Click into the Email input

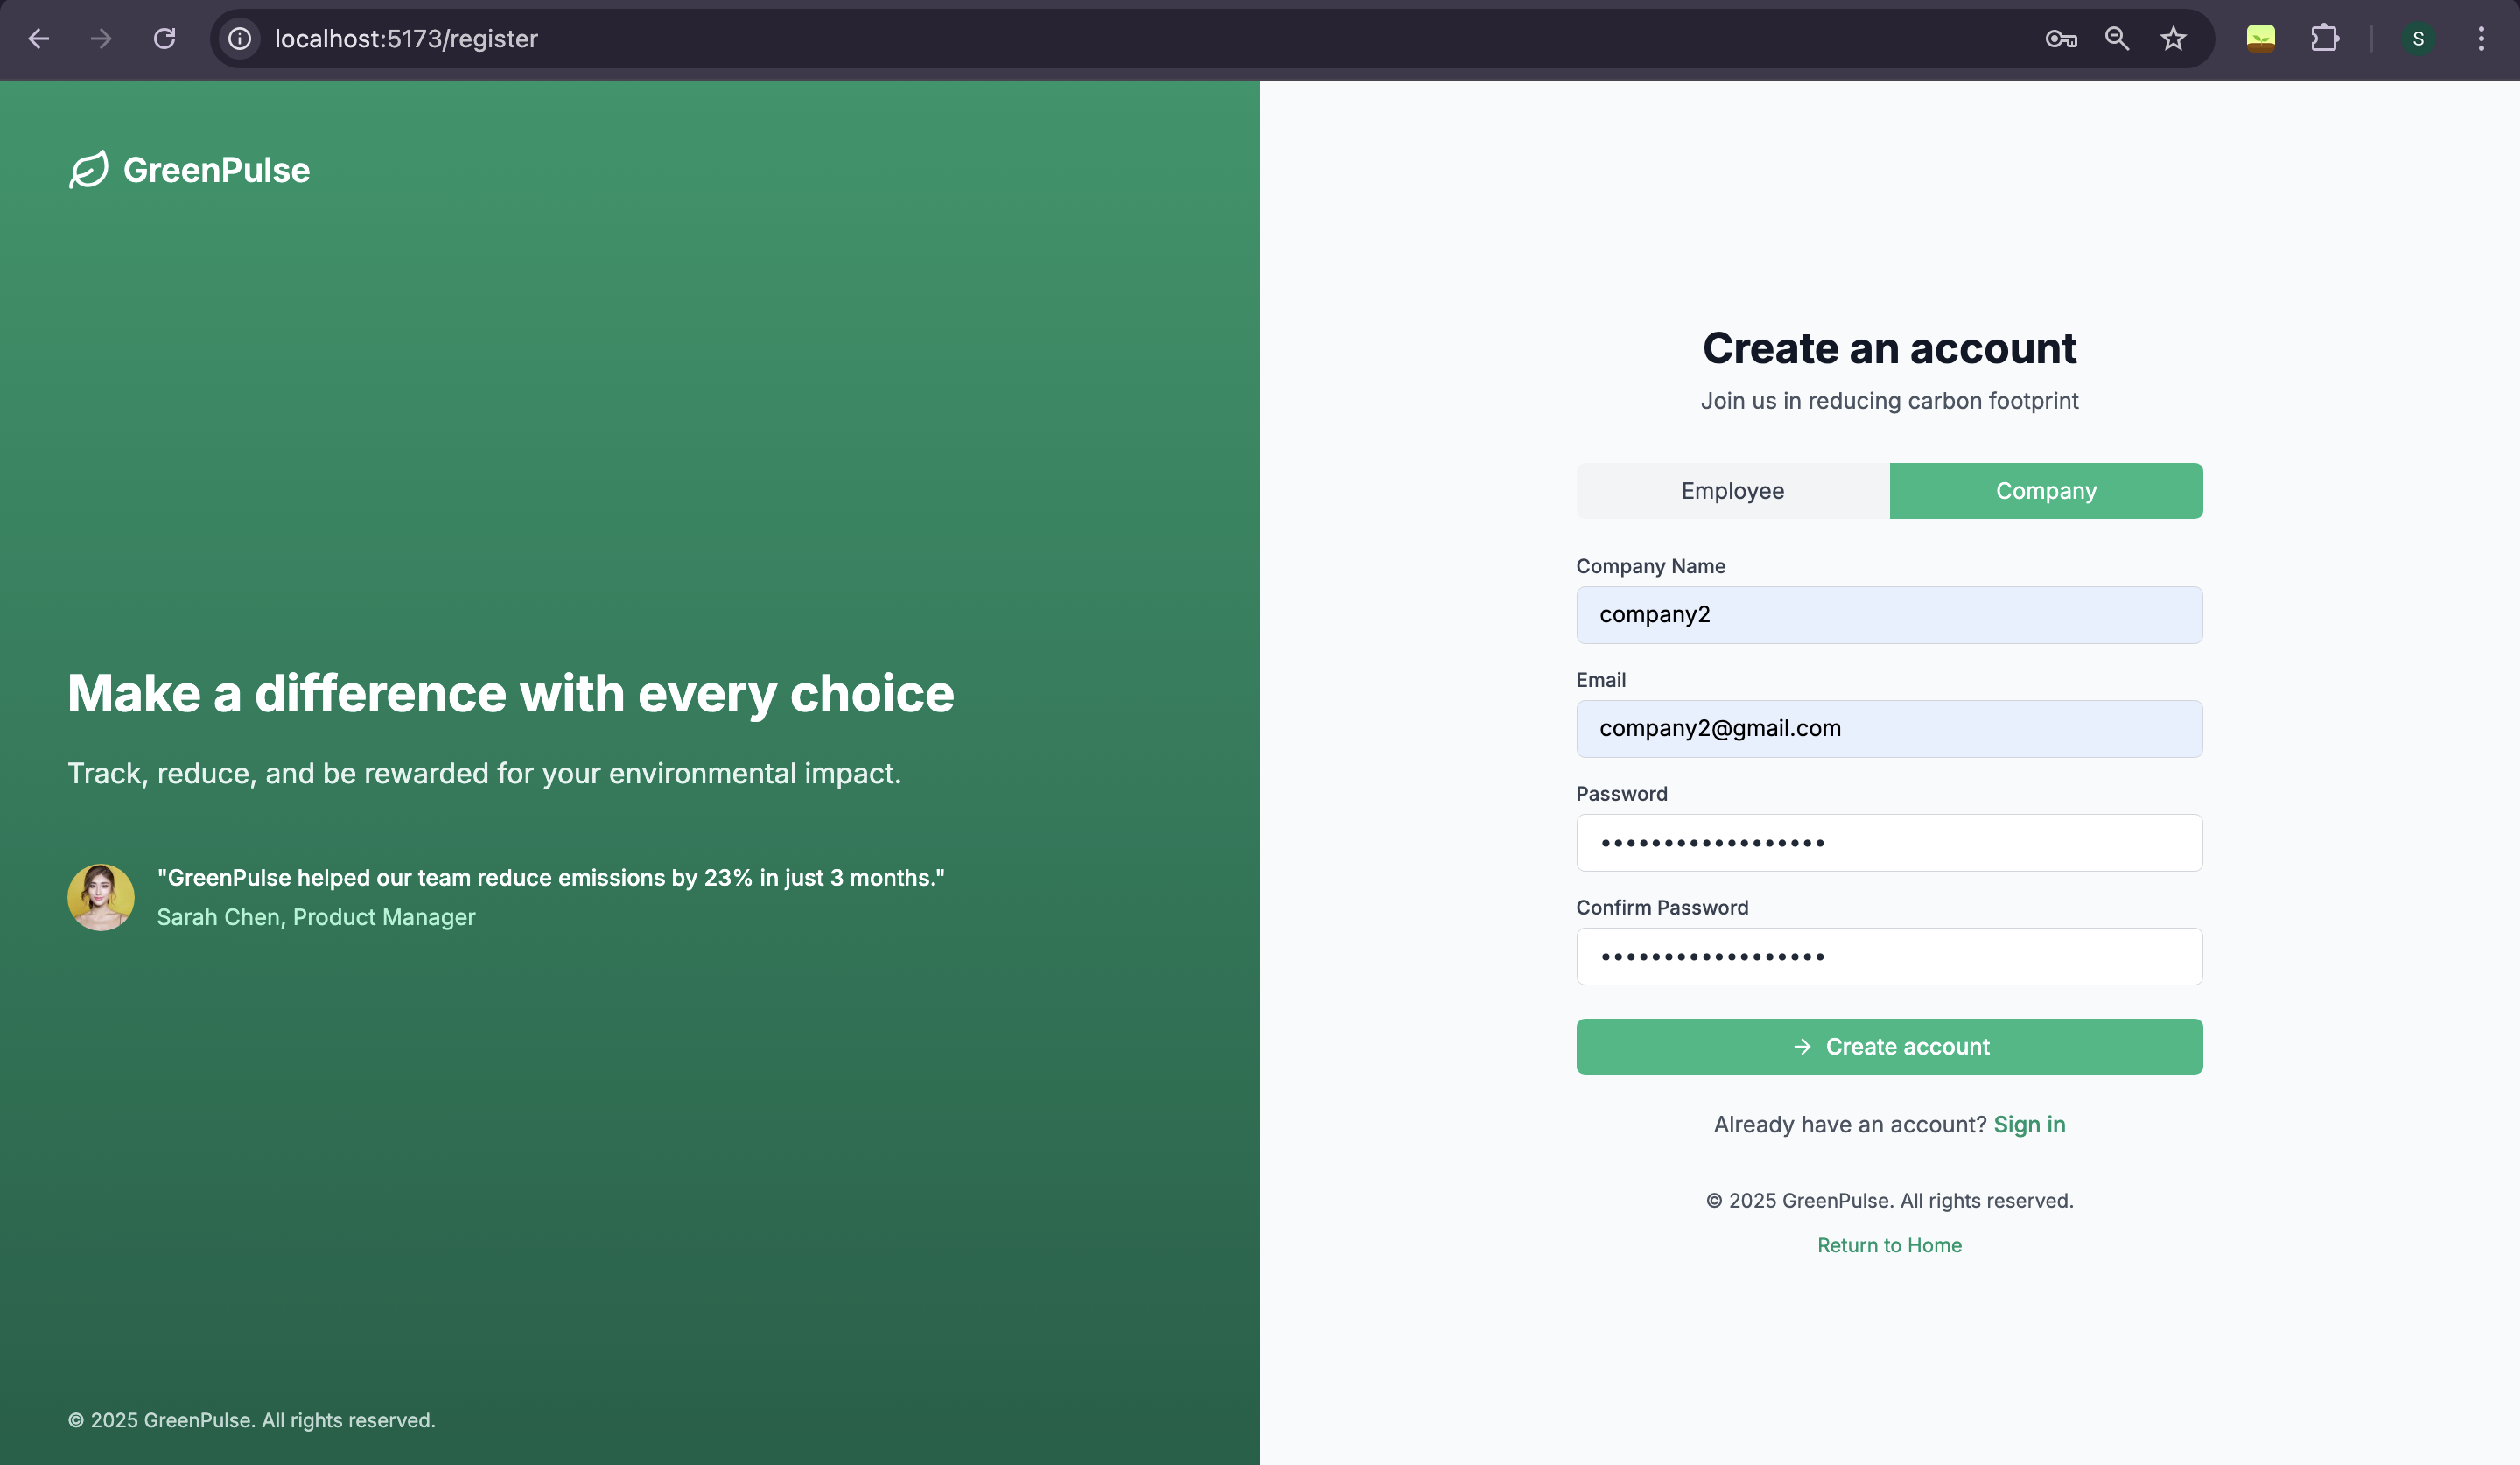point(1888,729)
